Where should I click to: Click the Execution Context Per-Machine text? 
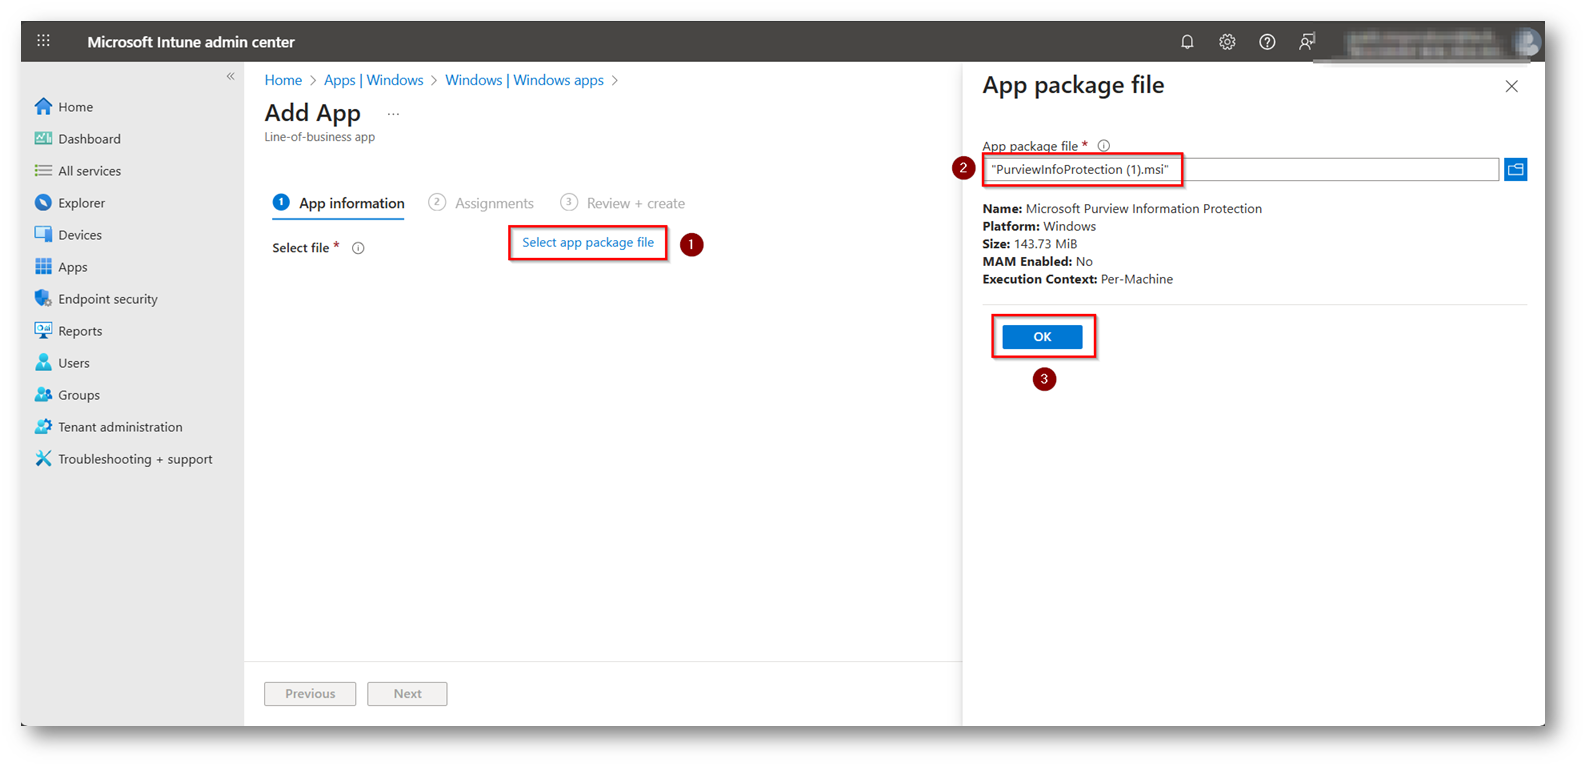pos(1078,279)
